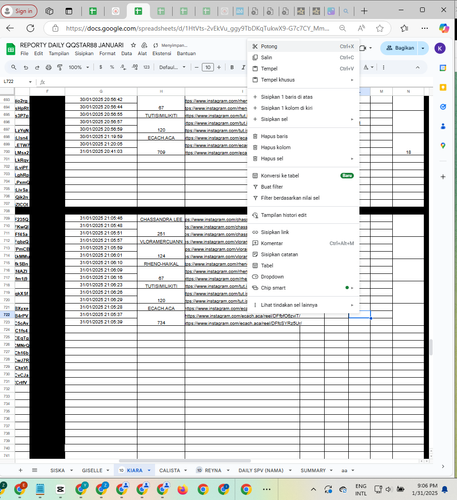Choose Hapus baris in context menu
This screenshot has width=457, height=500.
click(x=303, y=136)
